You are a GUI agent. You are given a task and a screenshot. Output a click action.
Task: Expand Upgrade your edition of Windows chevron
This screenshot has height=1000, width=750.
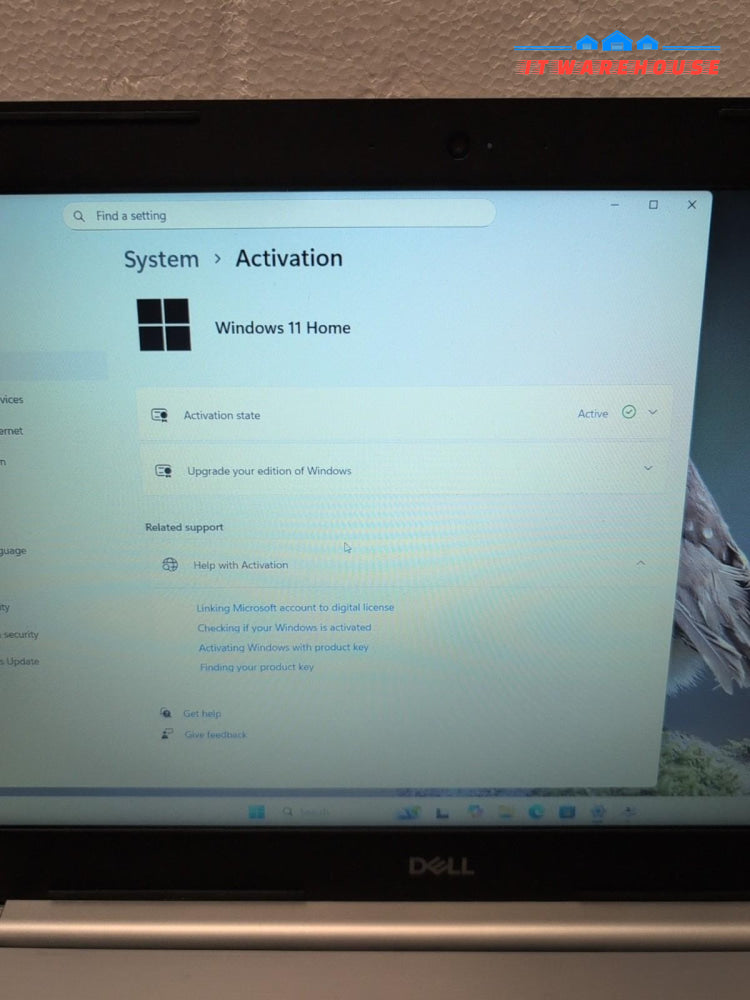tap(648, 468)
